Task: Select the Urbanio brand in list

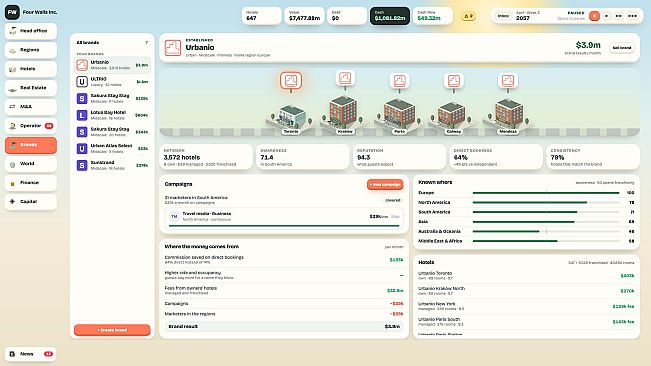Action: tap(112, 65)
